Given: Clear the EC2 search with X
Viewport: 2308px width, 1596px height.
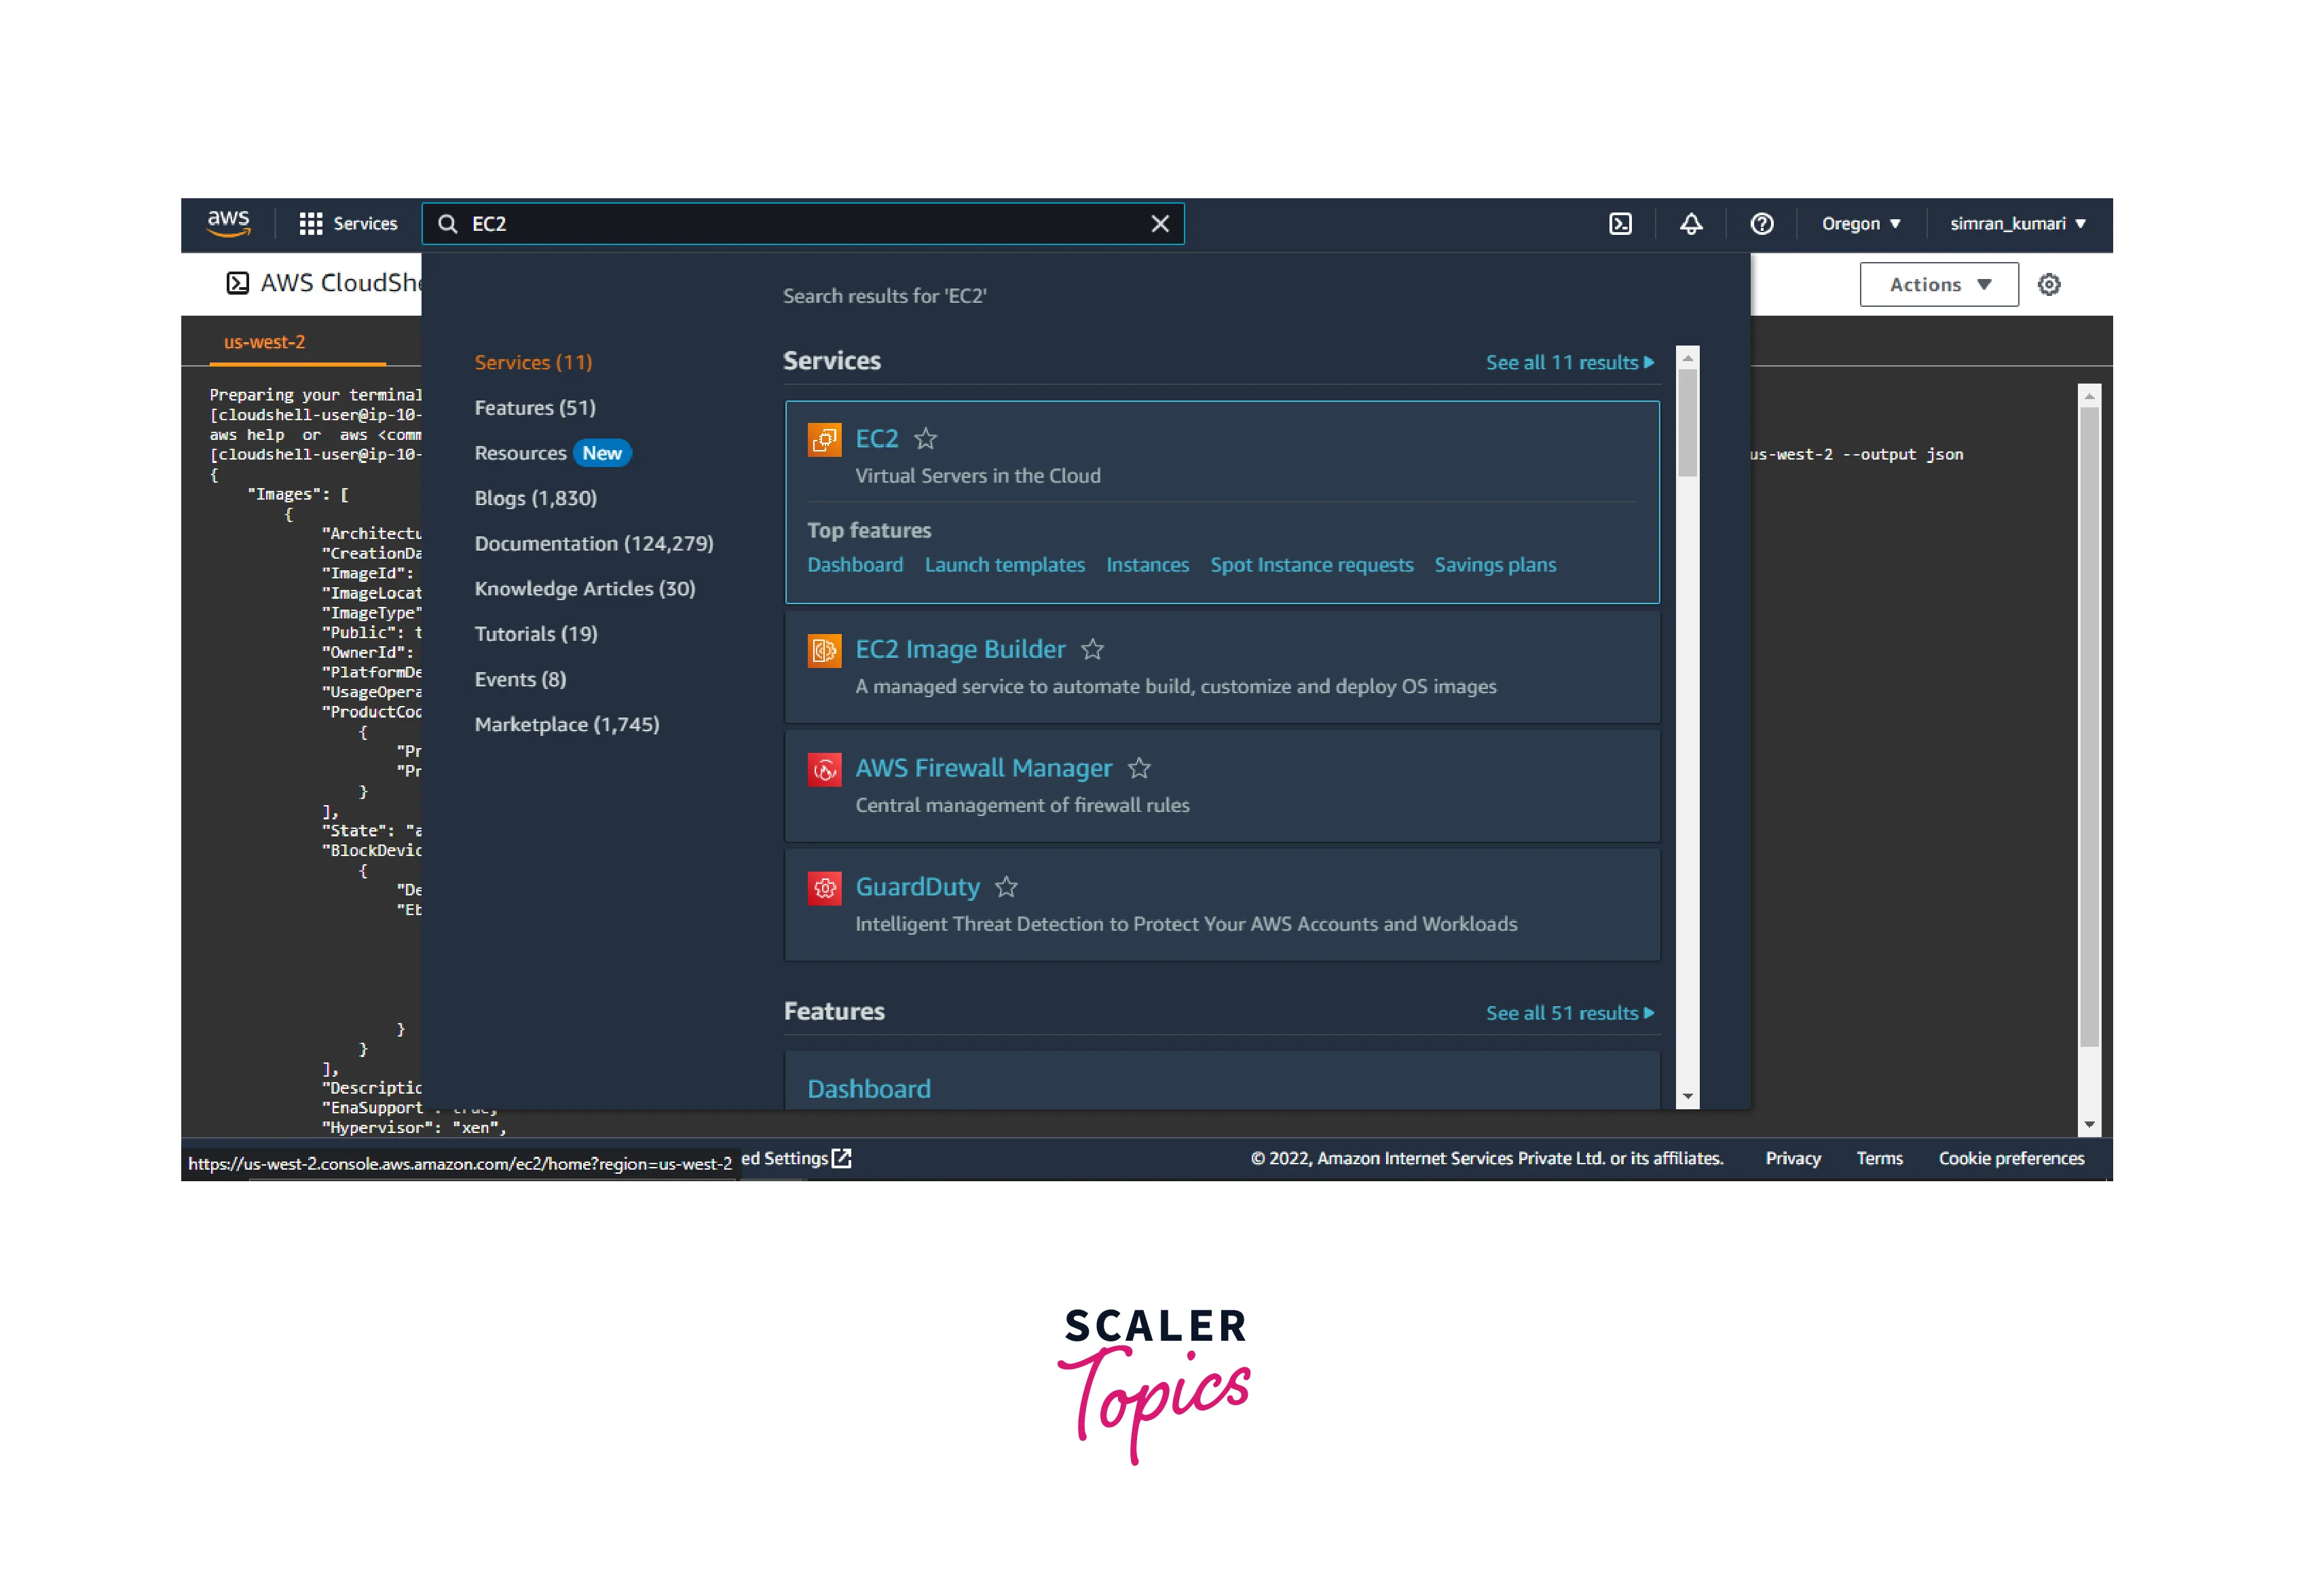Looking at the screenshot, I should click(x=1160, y=224).
